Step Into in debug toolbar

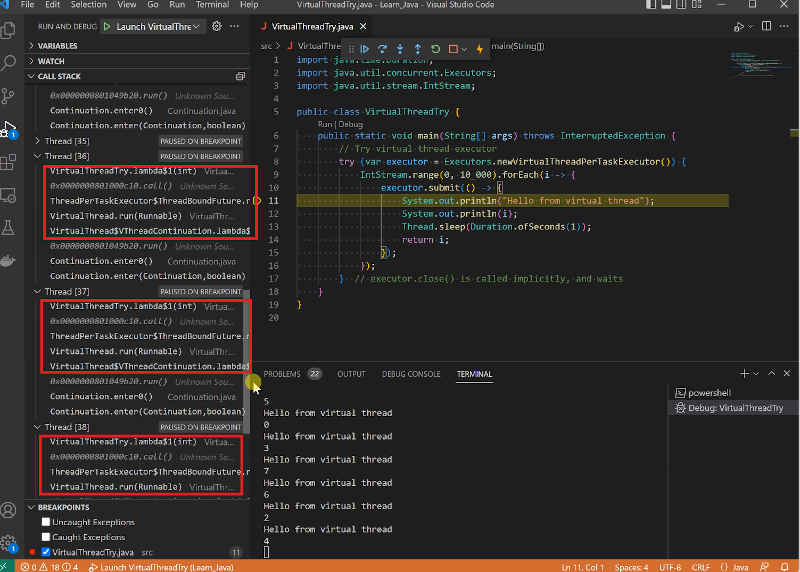pos(400,49)
